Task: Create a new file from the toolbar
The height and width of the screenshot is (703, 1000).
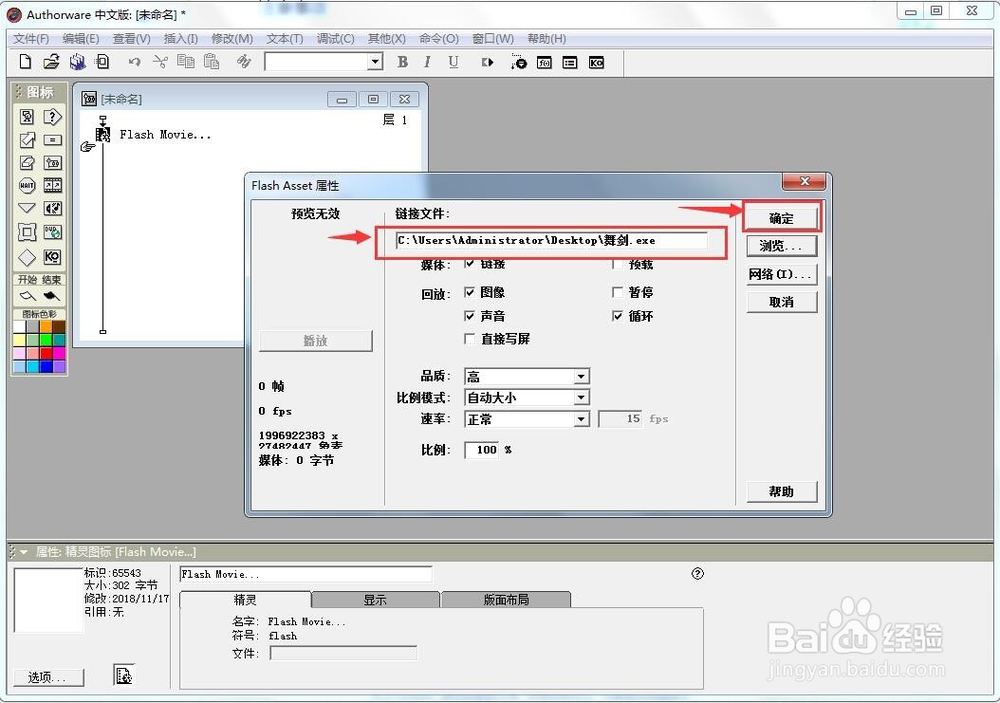Action: (25, 62)
